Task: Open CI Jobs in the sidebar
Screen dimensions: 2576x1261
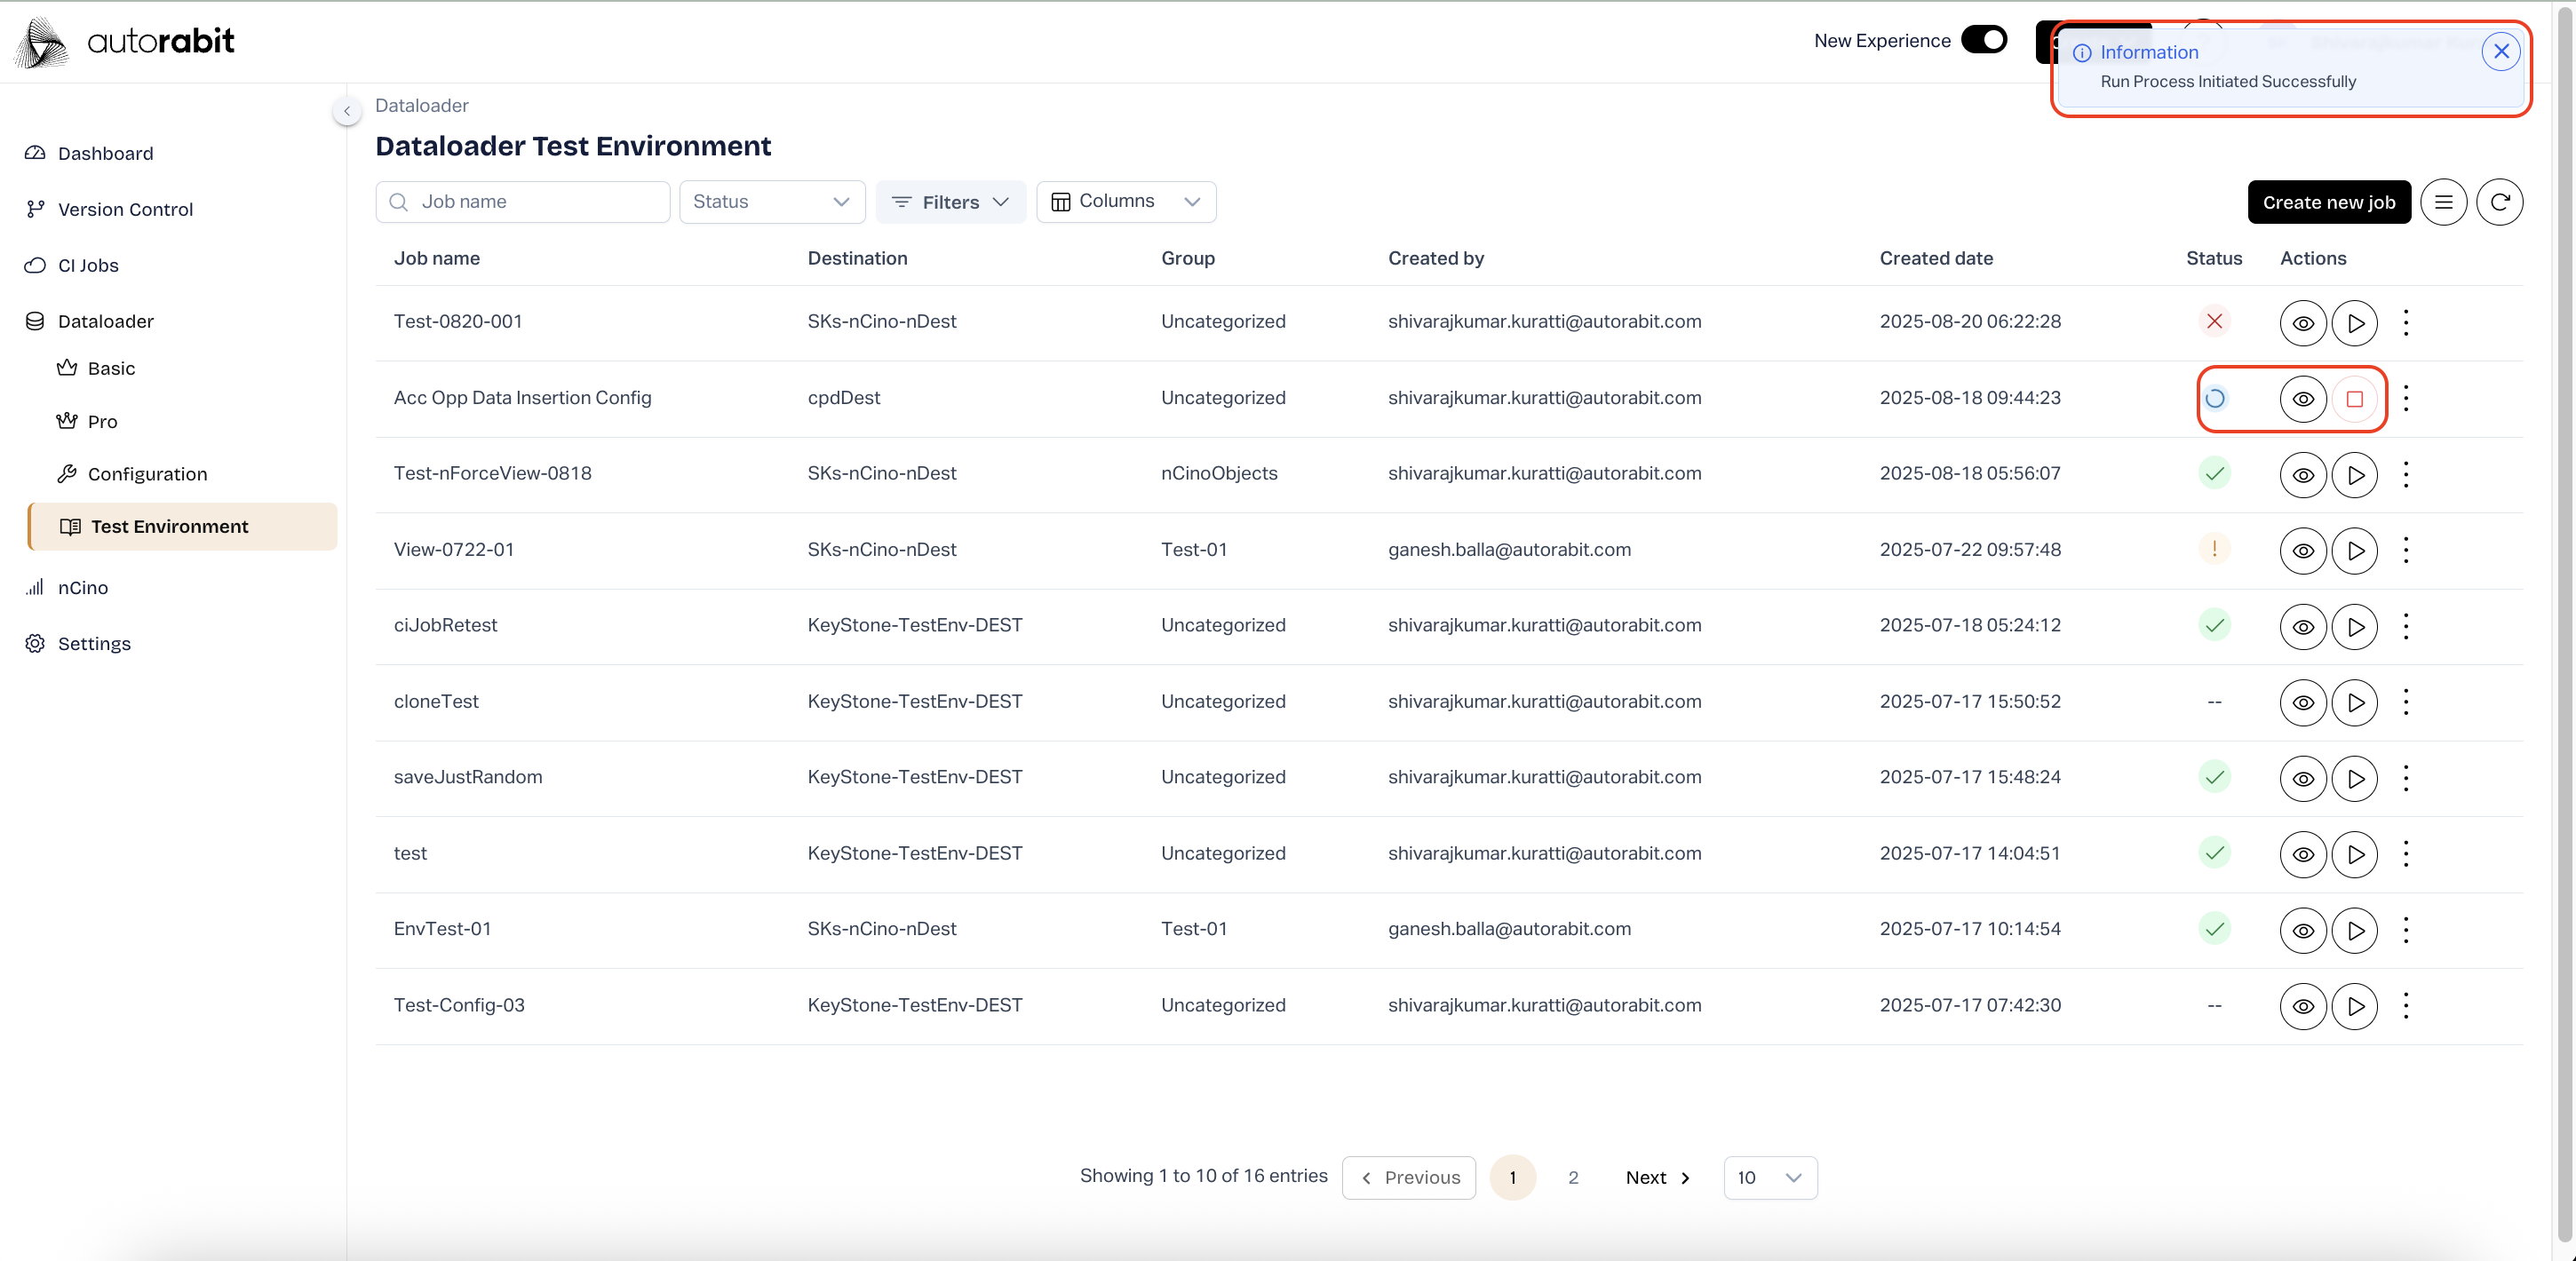Action: pos(88,265)
